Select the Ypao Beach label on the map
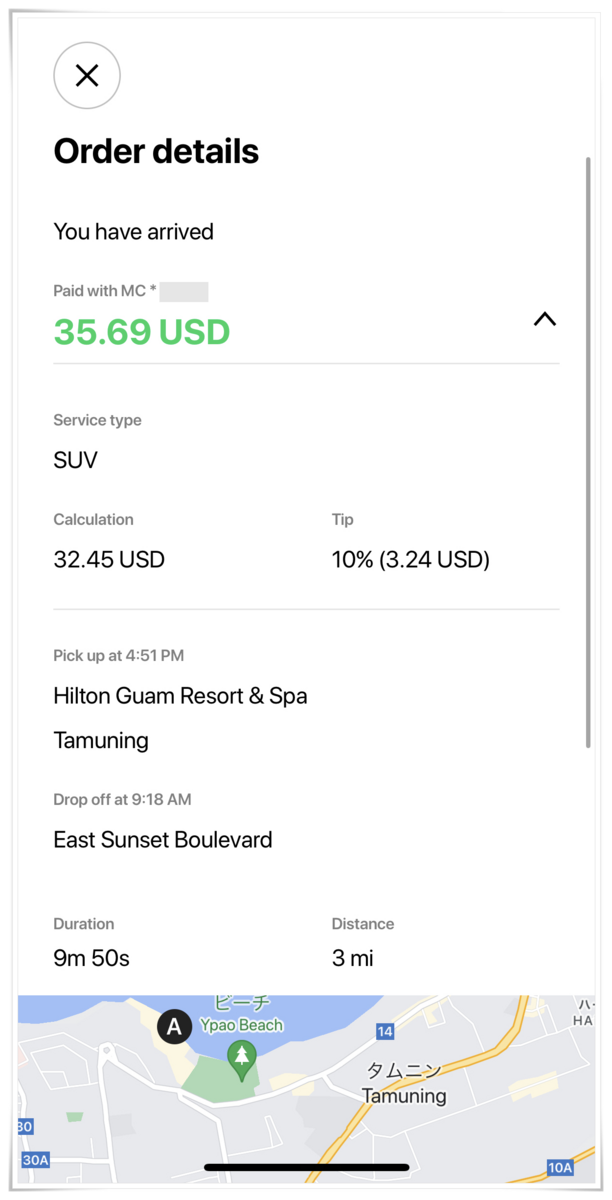612x1200 pixels. (x=240, y=1023)
